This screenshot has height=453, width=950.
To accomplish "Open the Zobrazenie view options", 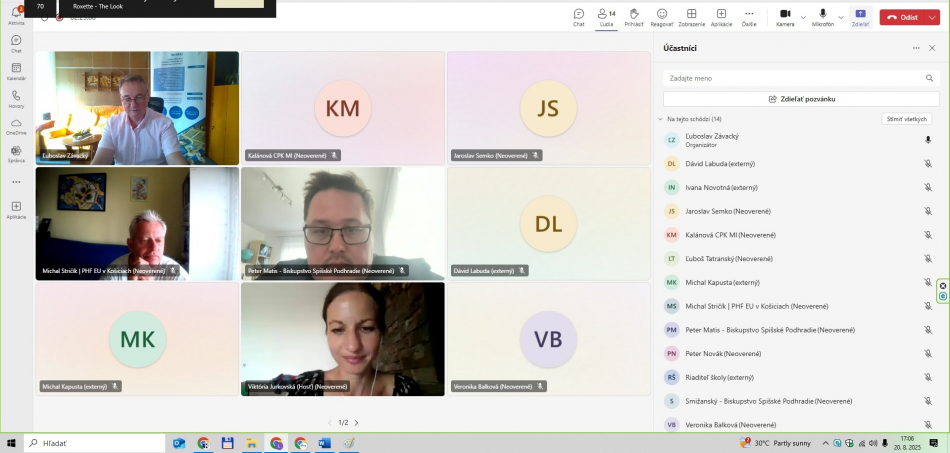I will point(691,17).
